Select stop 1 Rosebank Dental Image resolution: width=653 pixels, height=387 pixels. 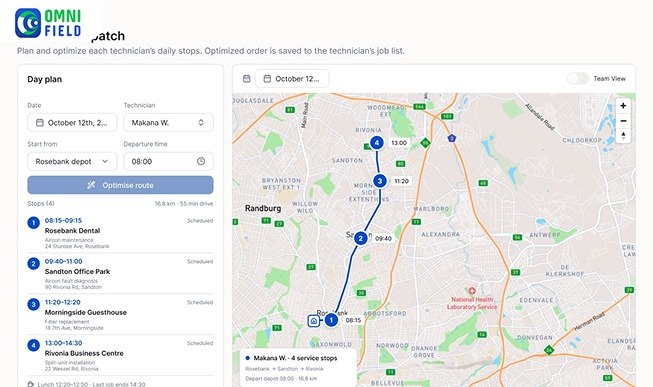click(120, 233)
